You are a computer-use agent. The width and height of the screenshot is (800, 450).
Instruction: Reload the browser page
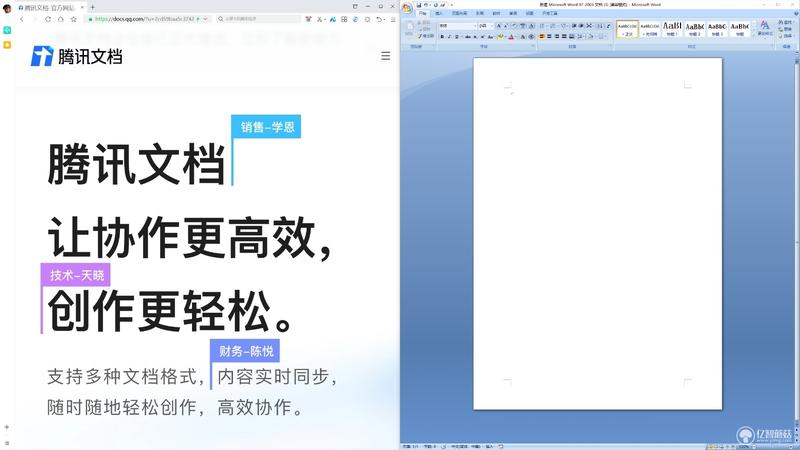click(48, 19)
